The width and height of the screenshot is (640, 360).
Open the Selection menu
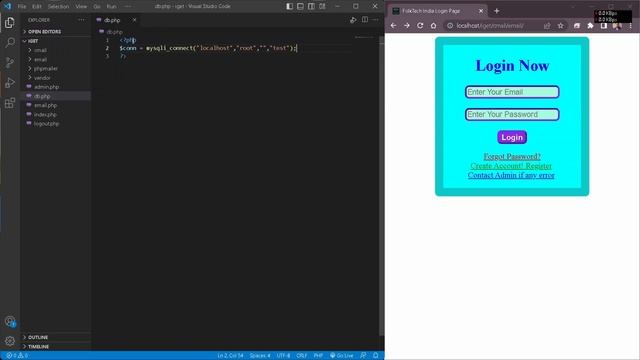tap(58, 7)
